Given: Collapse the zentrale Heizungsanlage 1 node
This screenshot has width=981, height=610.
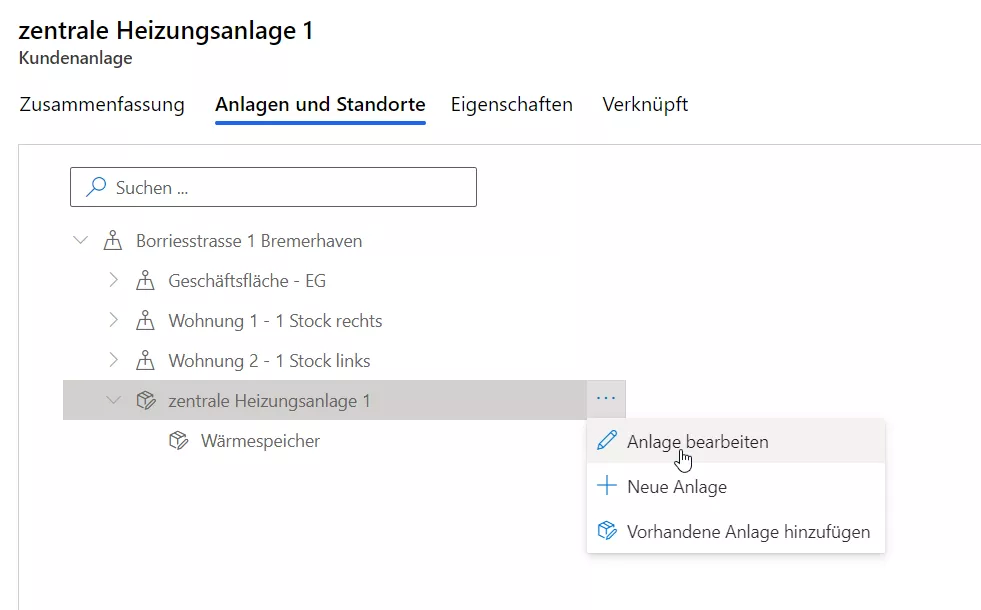Looking at the screenshot, I should point(113,401).
